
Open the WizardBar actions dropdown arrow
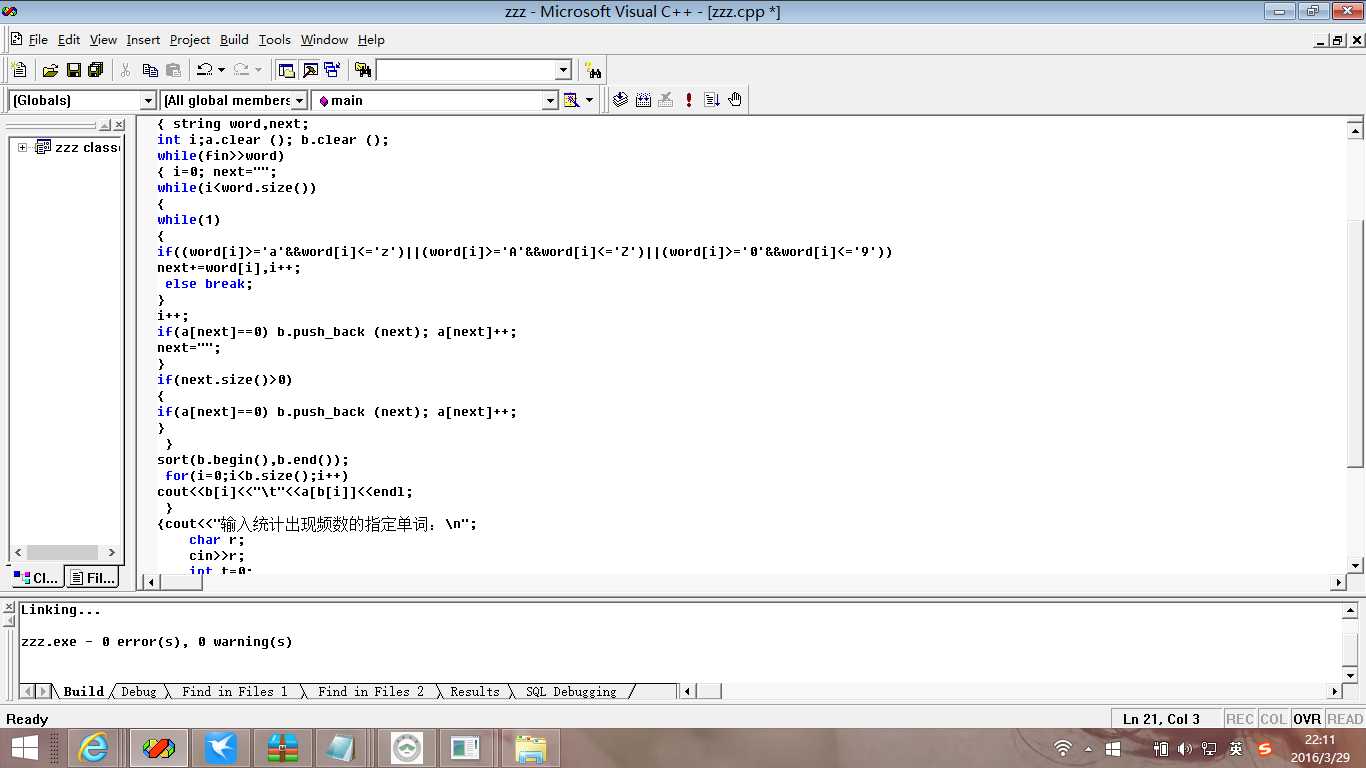pos(589,100)
